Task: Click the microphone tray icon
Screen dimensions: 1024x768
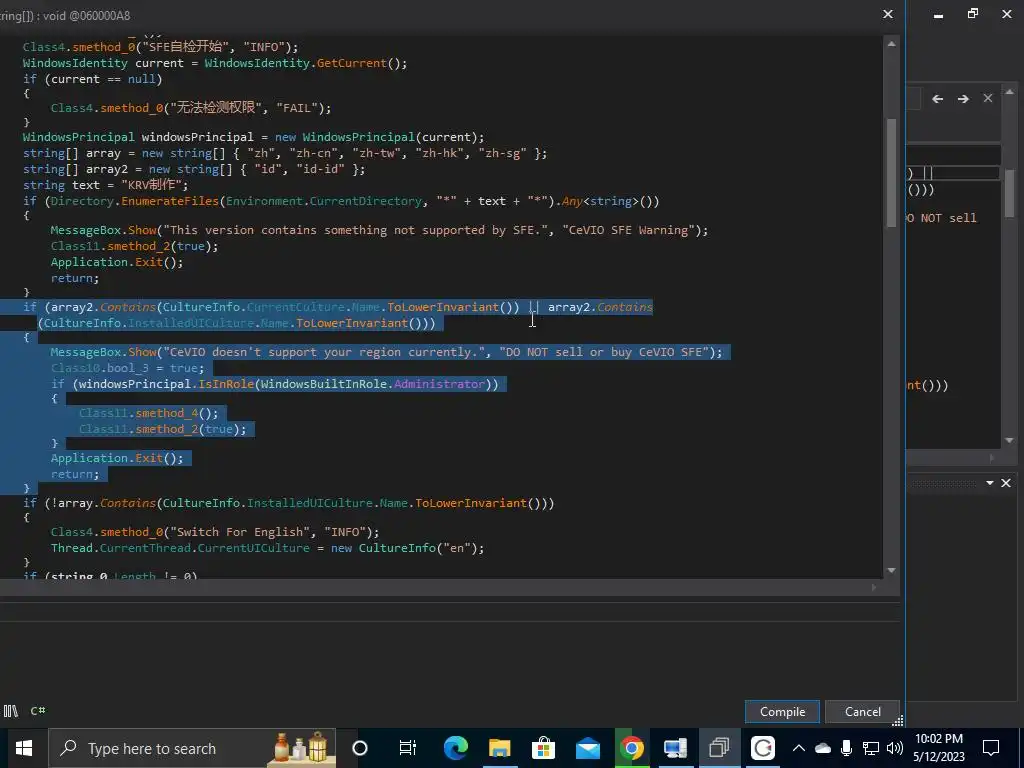Action: point(846,748)
